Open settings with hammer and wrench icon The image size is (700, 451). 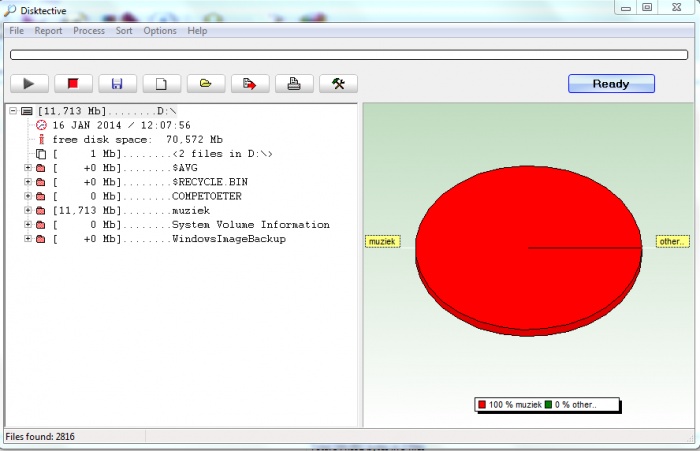338,84
